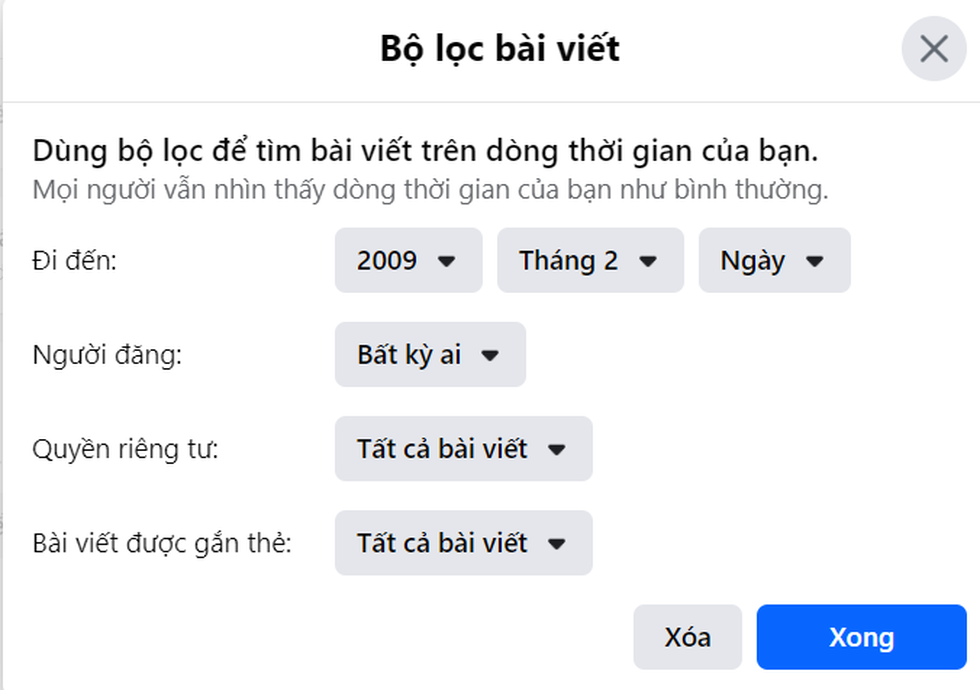Image resolution: width=980 pixels, height=690 pixels.
Task: Click the X icon to close the filter dialog
Action: click(x=933, y=48)
